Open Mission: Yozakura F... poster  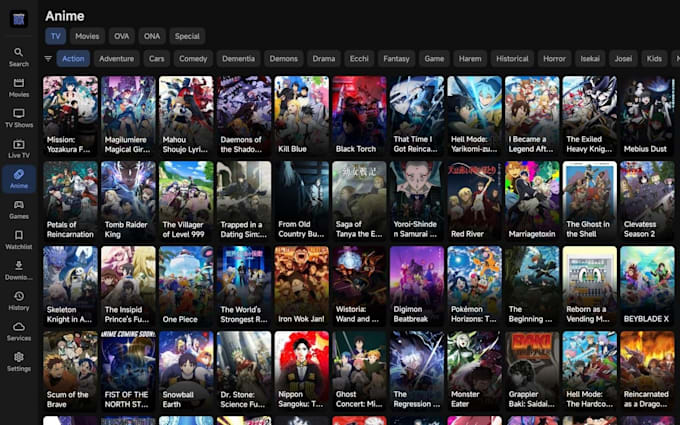pos(70,116)
